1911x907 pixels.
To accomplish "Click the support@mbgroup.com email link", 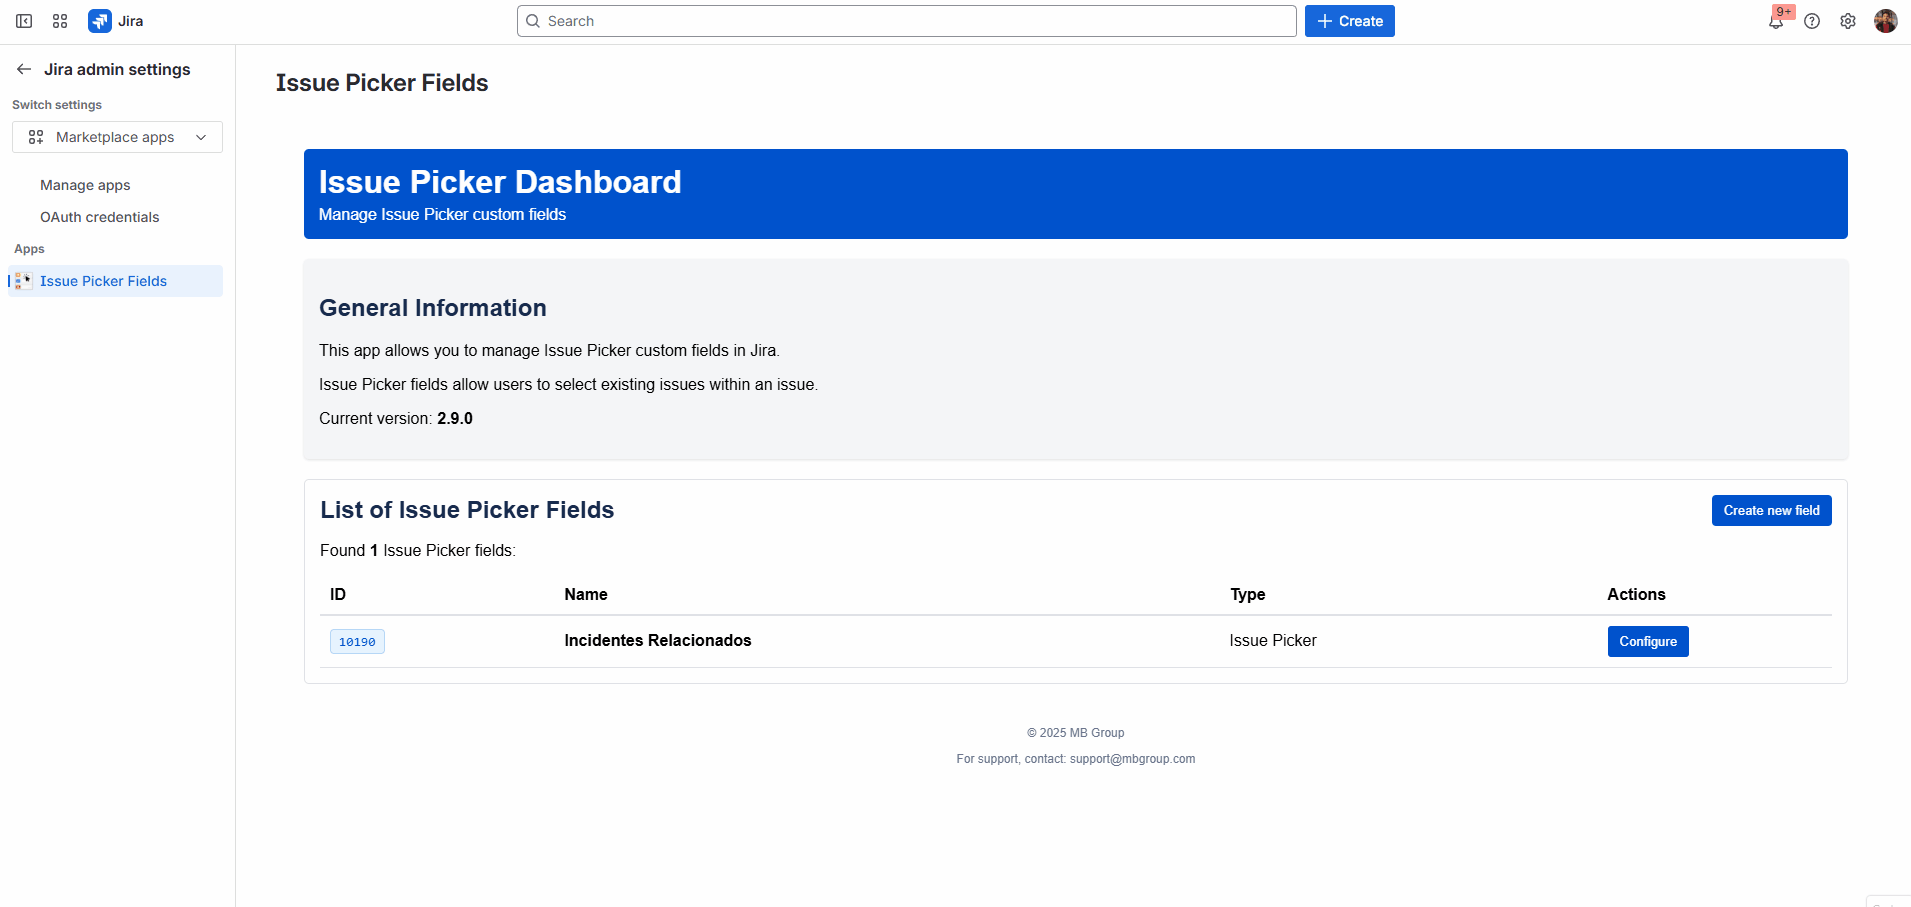I will pyautogui.click(x=1131, y=758).
